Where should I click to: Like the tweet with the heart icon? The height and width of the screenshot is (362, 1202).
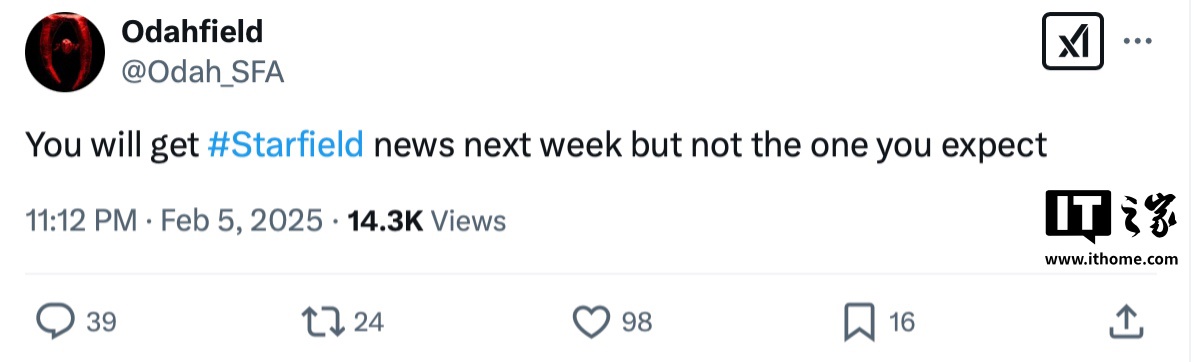592,321
